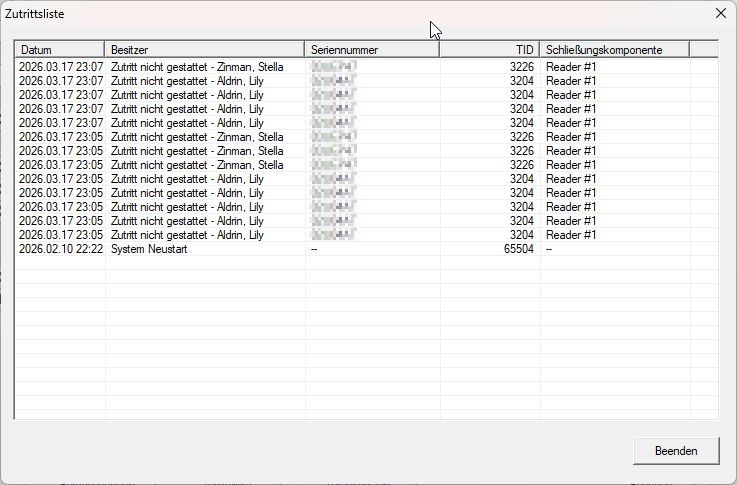Sort entries by Besitzer column header
737x485 pixels.
click(x=204, y=49)
